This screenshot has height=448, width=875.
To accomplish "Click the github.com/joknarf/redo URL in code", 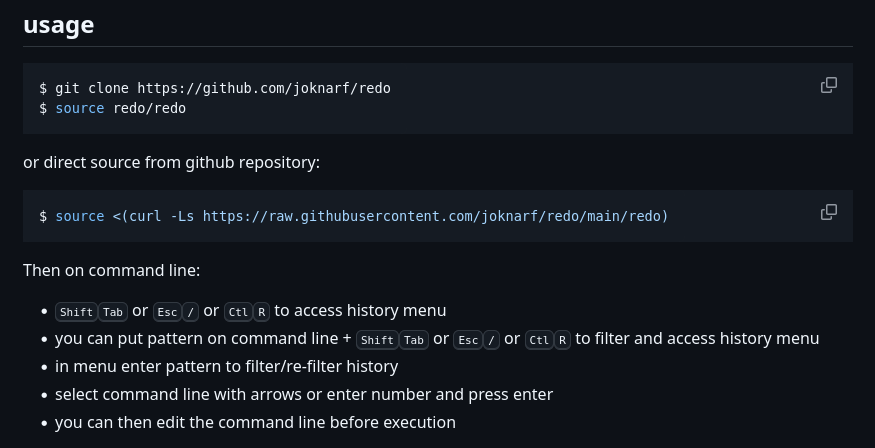I will (x=263, y=88).
